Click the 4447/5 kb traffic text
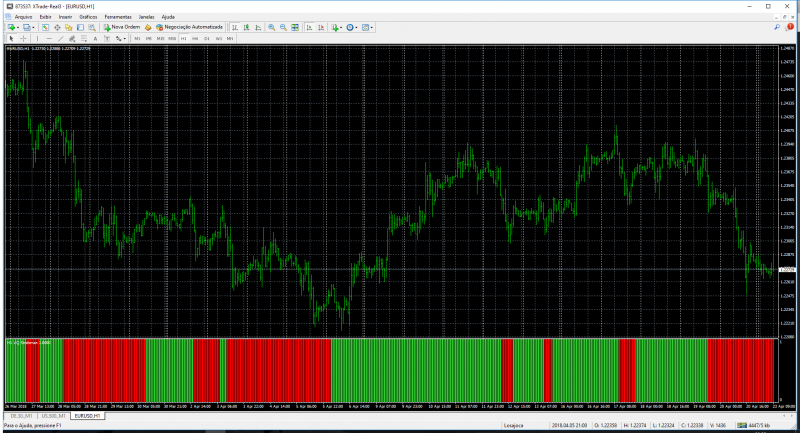Viewport: 800px width, 433px height. tap(759, 425)
